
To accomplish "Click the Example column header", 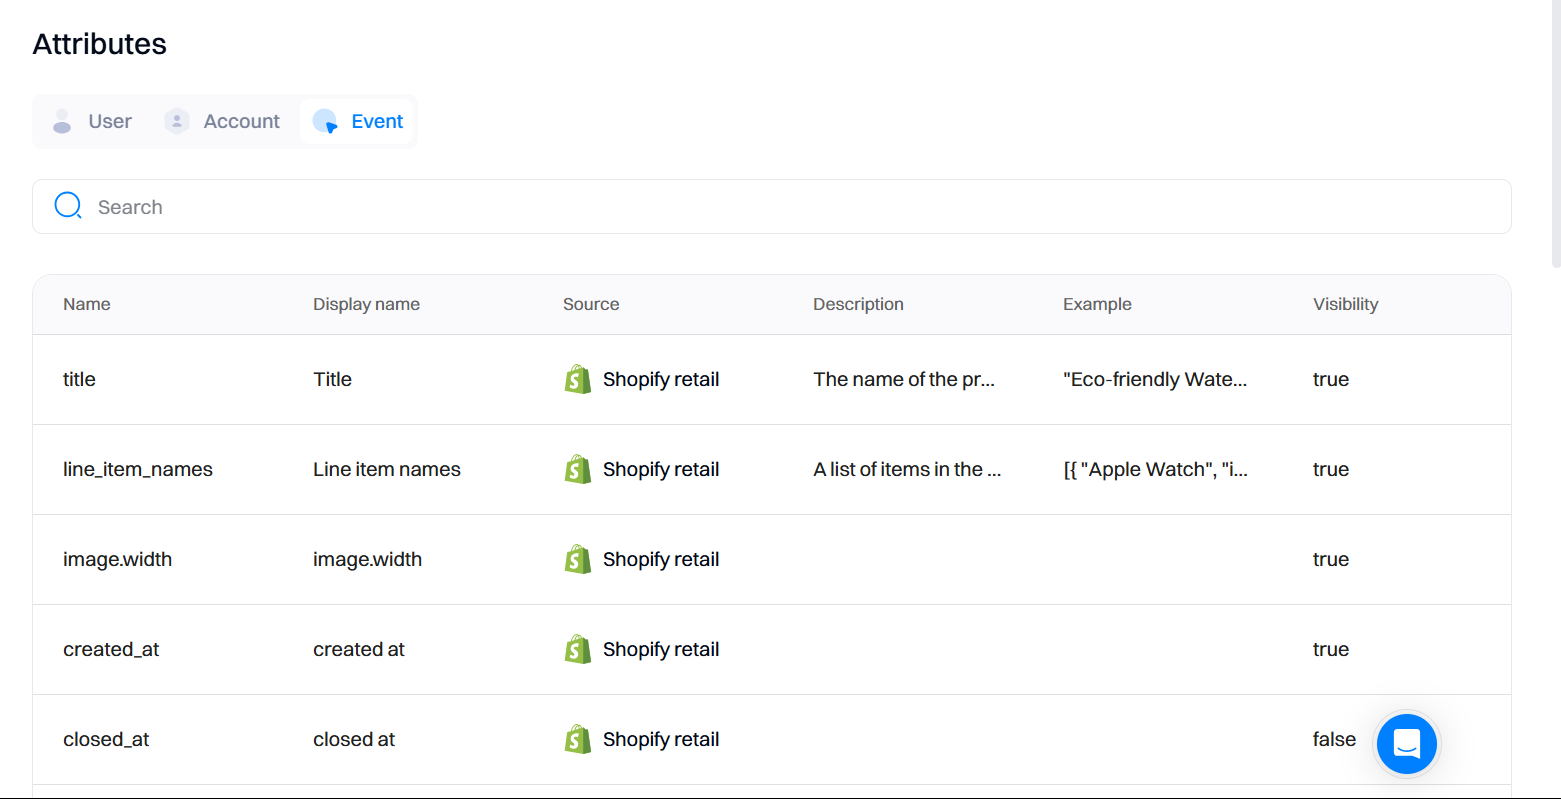I will pos(1097,304).
